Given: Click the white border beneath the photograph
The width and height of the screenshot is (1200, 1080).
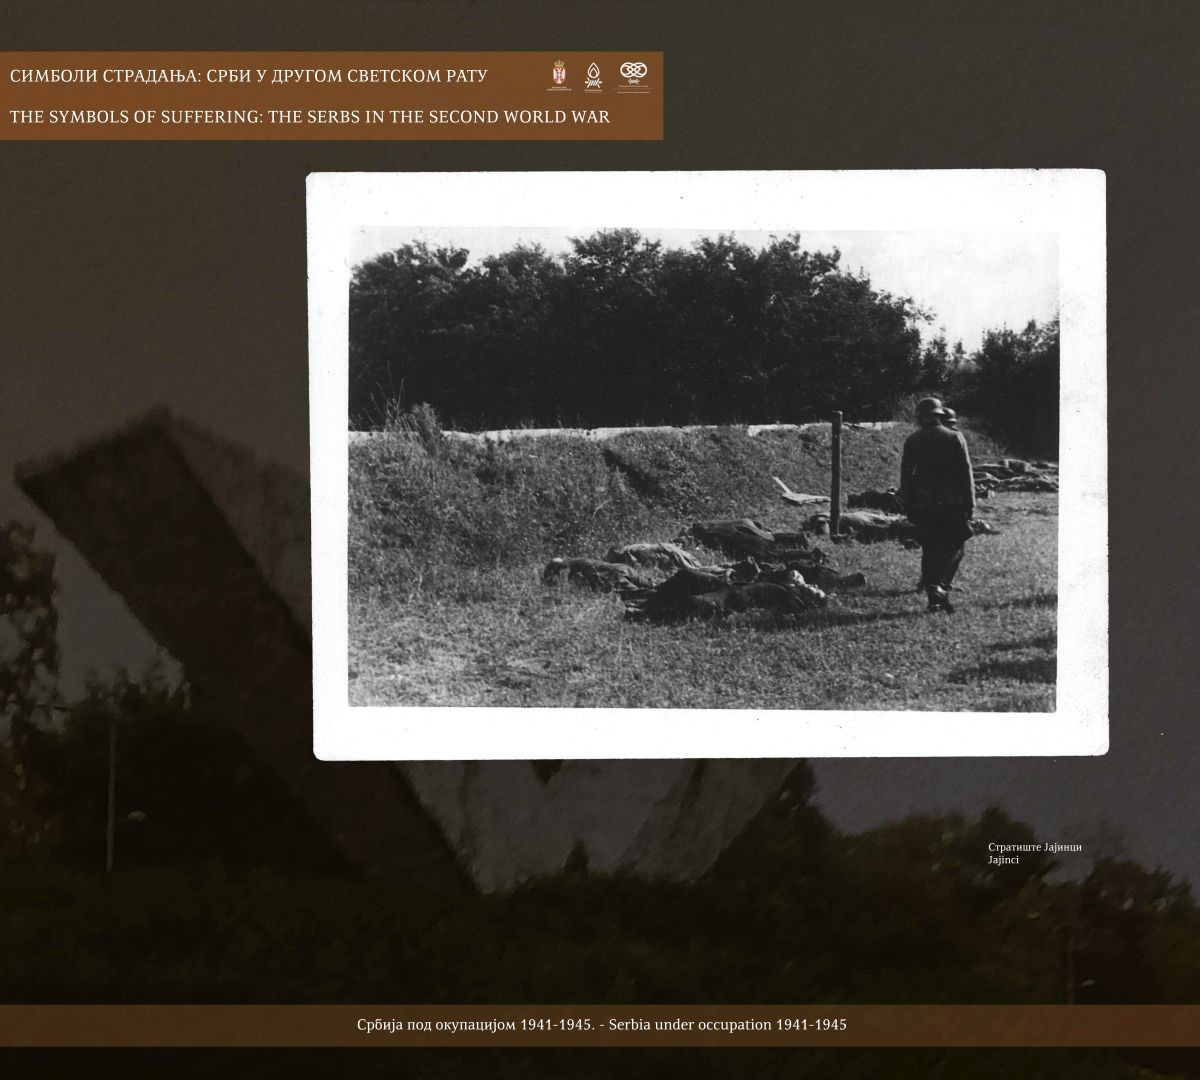Looking at the screenshot, I should tap(710, 735).
